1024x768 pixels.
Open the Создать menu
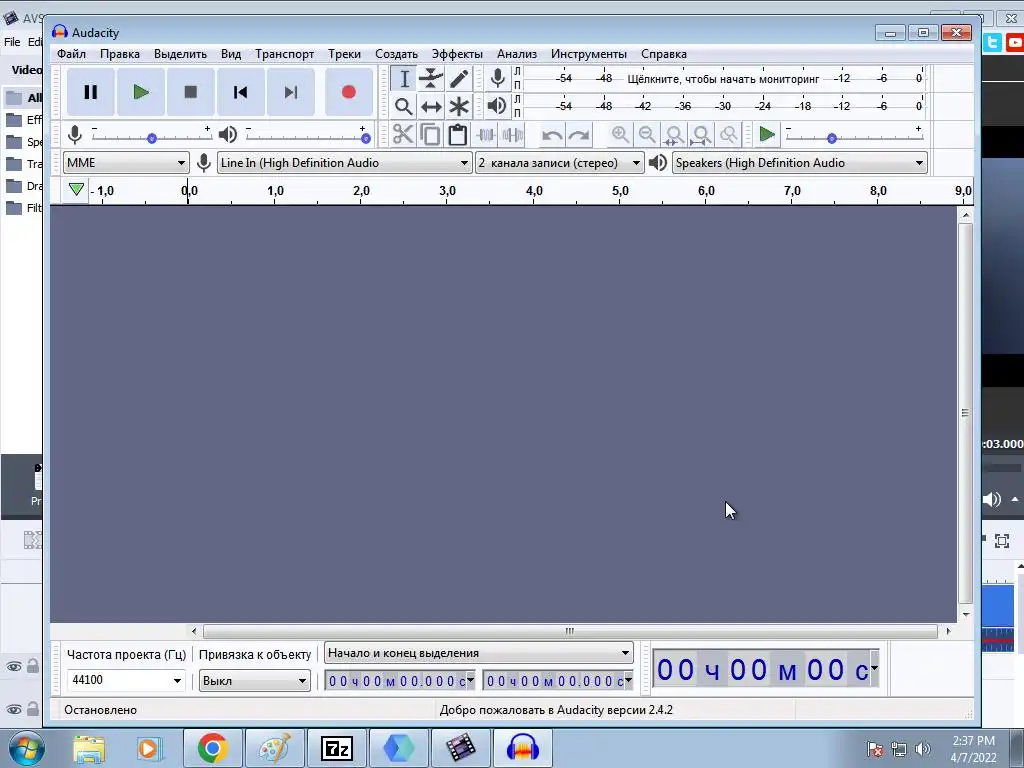tap(396, 54)
